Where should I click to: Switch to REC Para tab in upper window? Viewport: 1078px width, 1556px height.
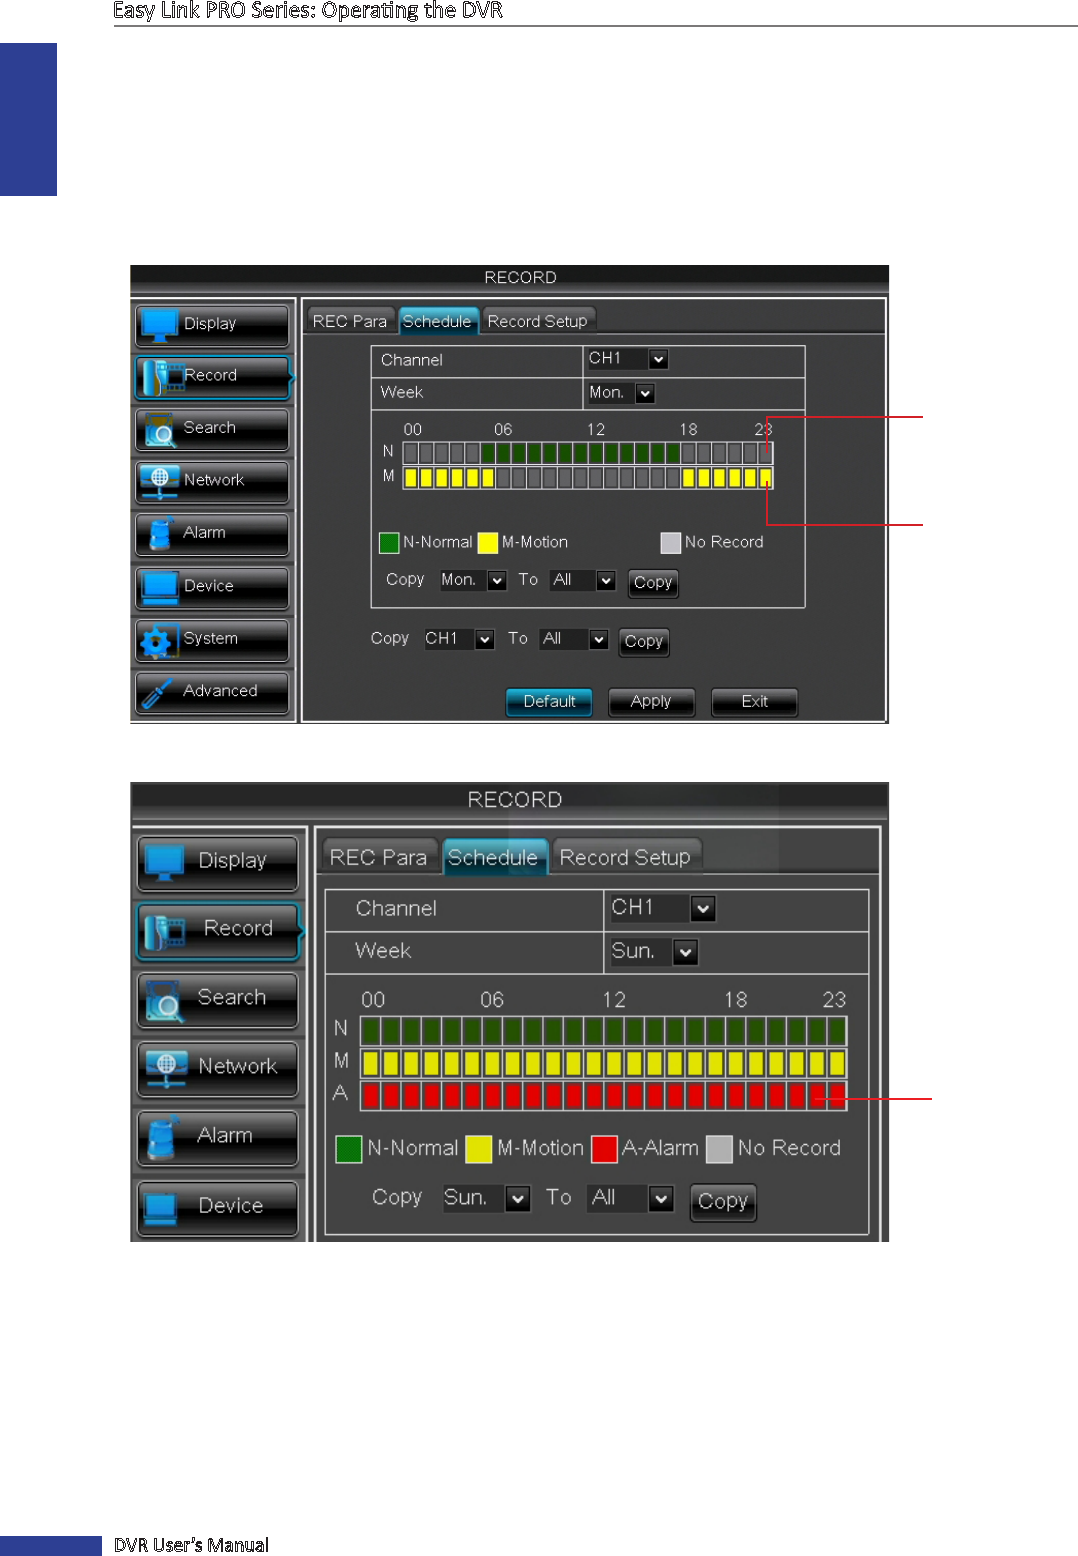click(x=350, y=321)
